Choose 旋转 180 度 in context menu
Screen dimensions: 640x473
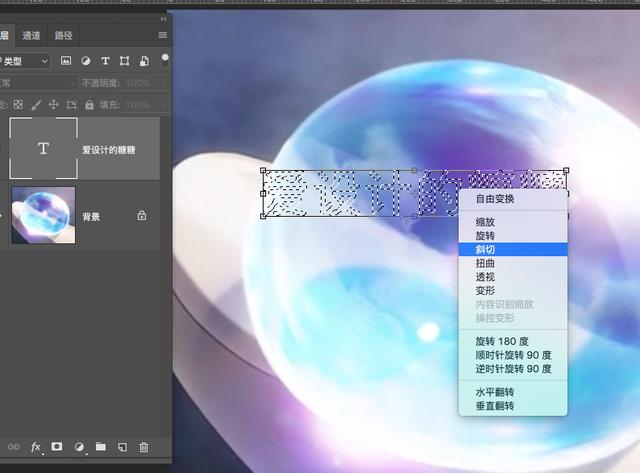pyautogui.click(x=513, y=341)
